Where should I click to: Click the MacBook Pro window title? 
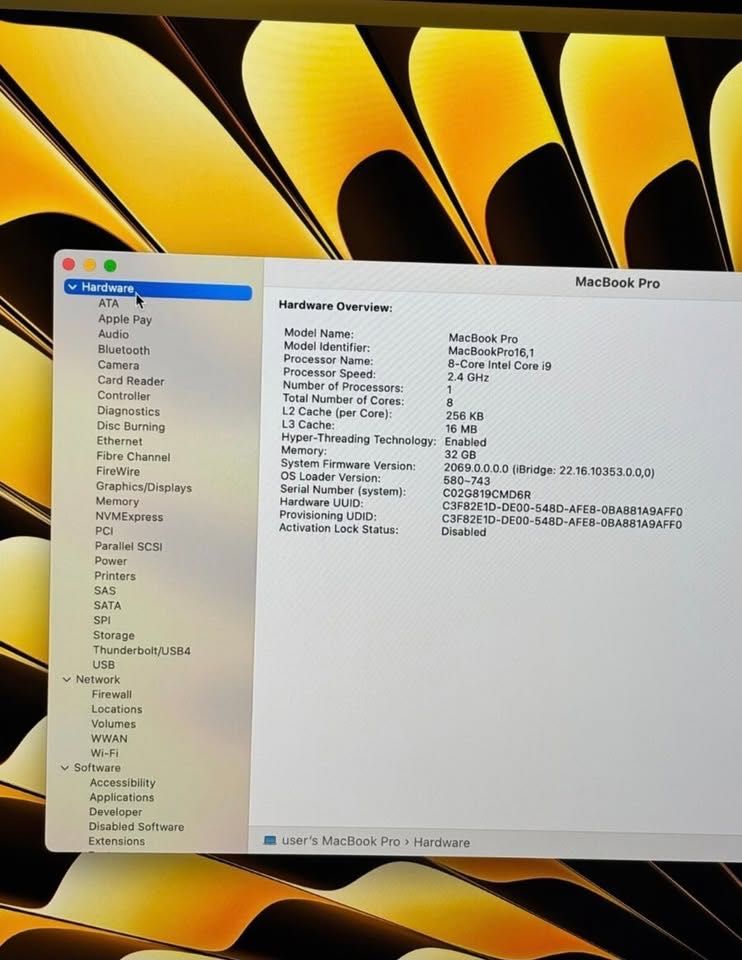pyautogui.click(x=617, y=283)
